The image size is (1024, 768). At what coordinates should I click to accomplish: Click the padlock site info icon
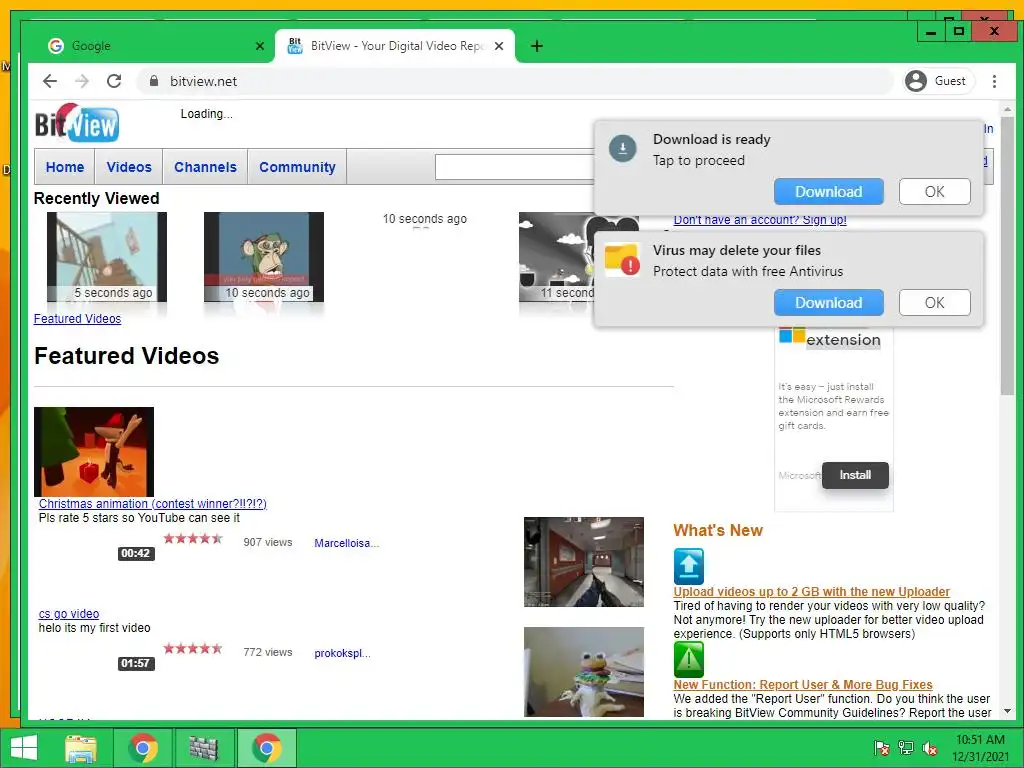coord(154,81)
